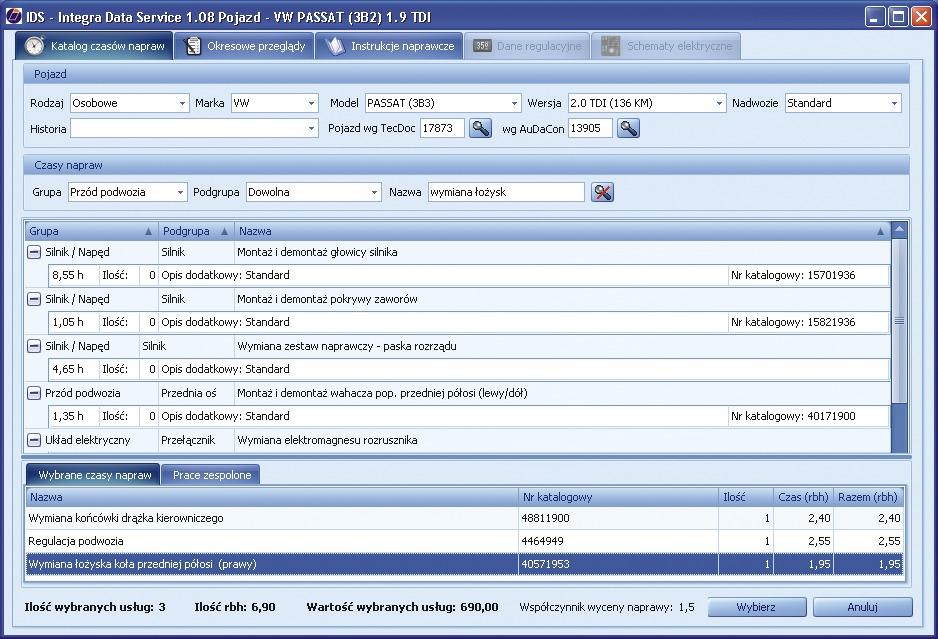Open the Marka dropdown showing VW
Viewport: 938px width, 639px height.
click(274, 103)
